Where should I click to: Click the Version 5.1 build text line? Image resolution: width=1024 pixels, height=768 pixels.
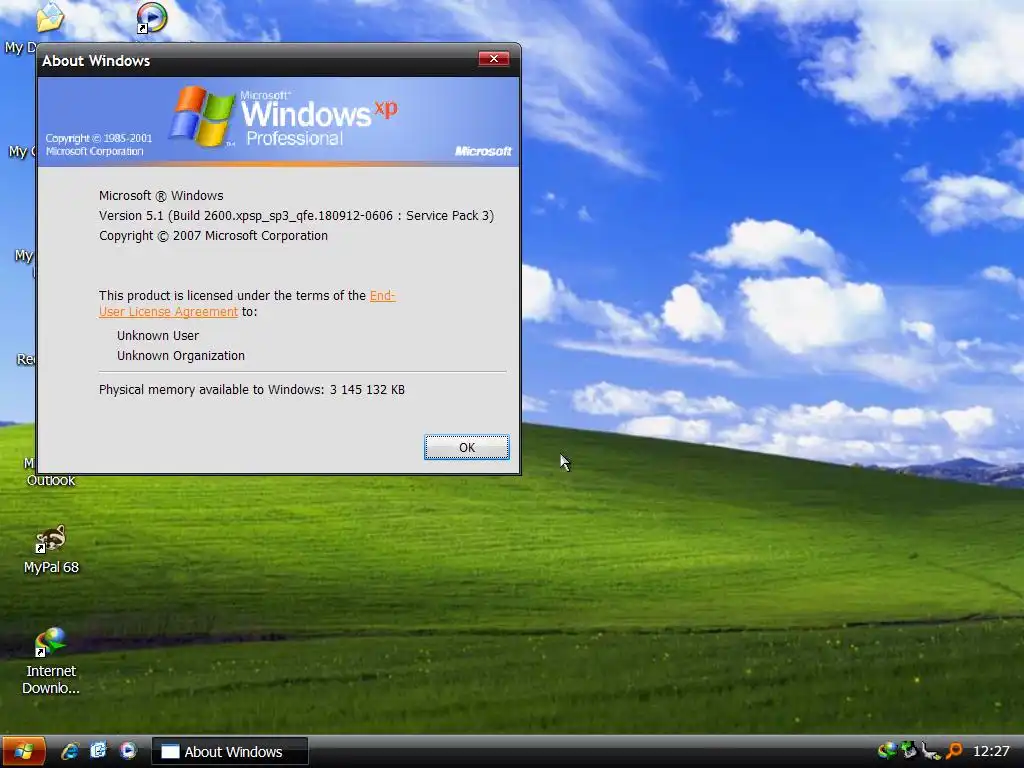(x=296, y=216)
